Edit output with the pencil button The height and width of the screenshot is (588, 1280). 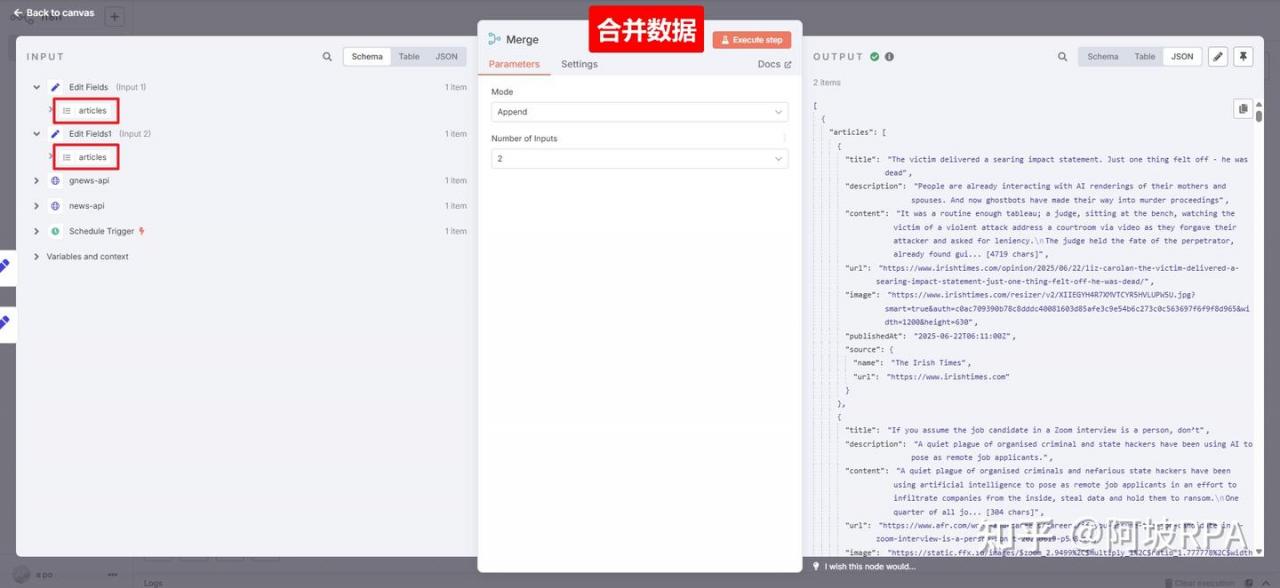coord(1217,57)
